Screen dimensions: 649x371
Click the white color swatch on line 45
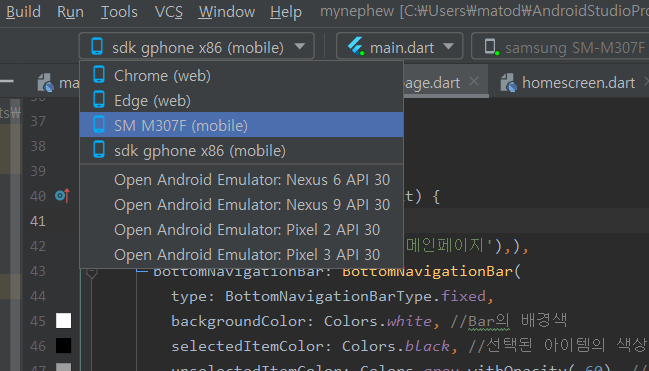tap(63, 320)
